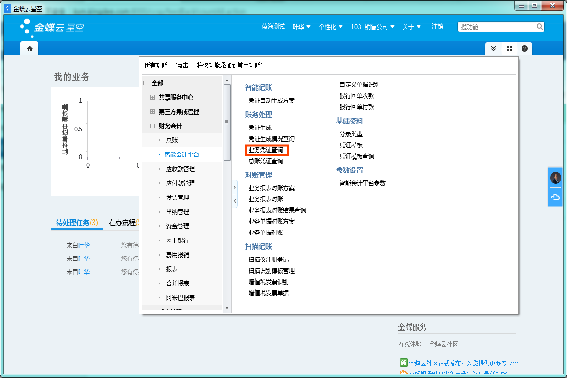Open the 关于 dropdown menu
This screenshot has height=378, width=567.
point(412,27)
